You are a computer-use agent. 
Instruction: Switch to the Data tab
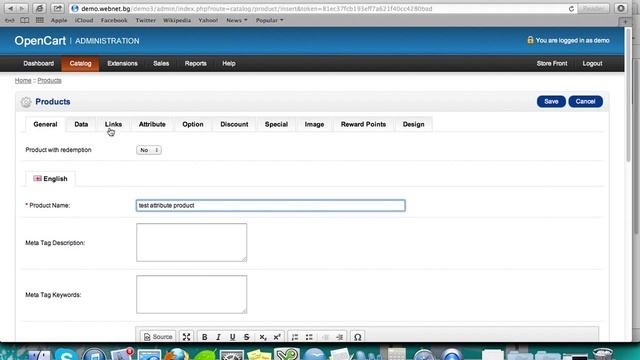point(81,124)
